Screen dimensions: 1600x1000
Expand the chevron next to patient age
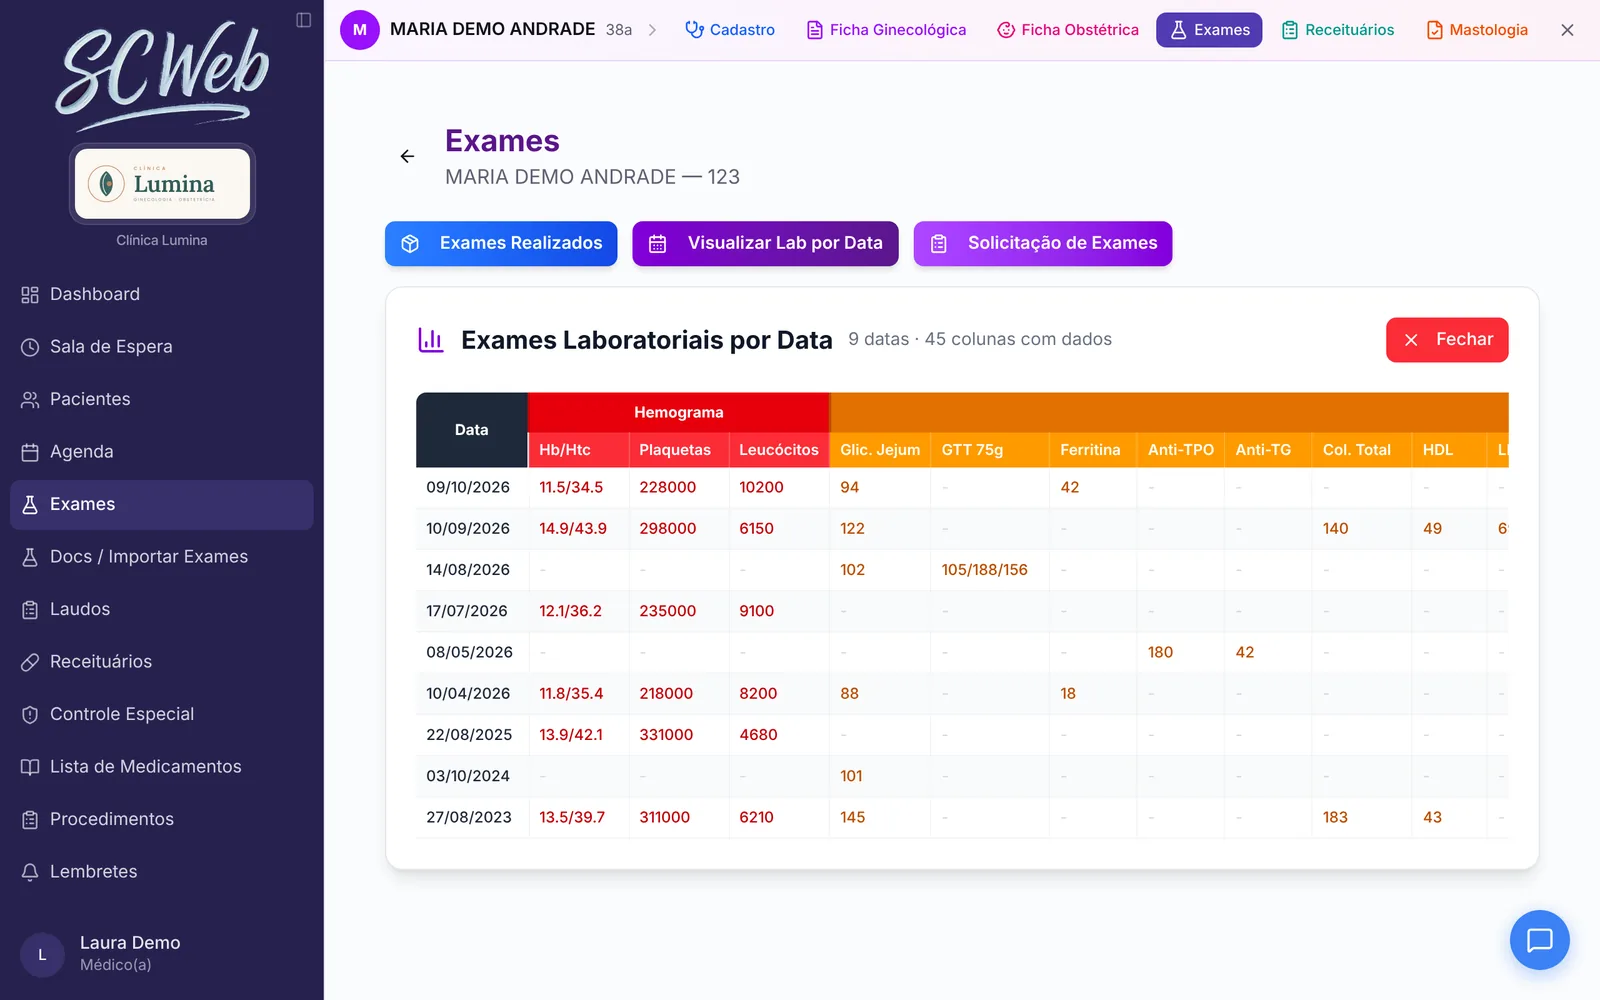(x=652, y=30)
